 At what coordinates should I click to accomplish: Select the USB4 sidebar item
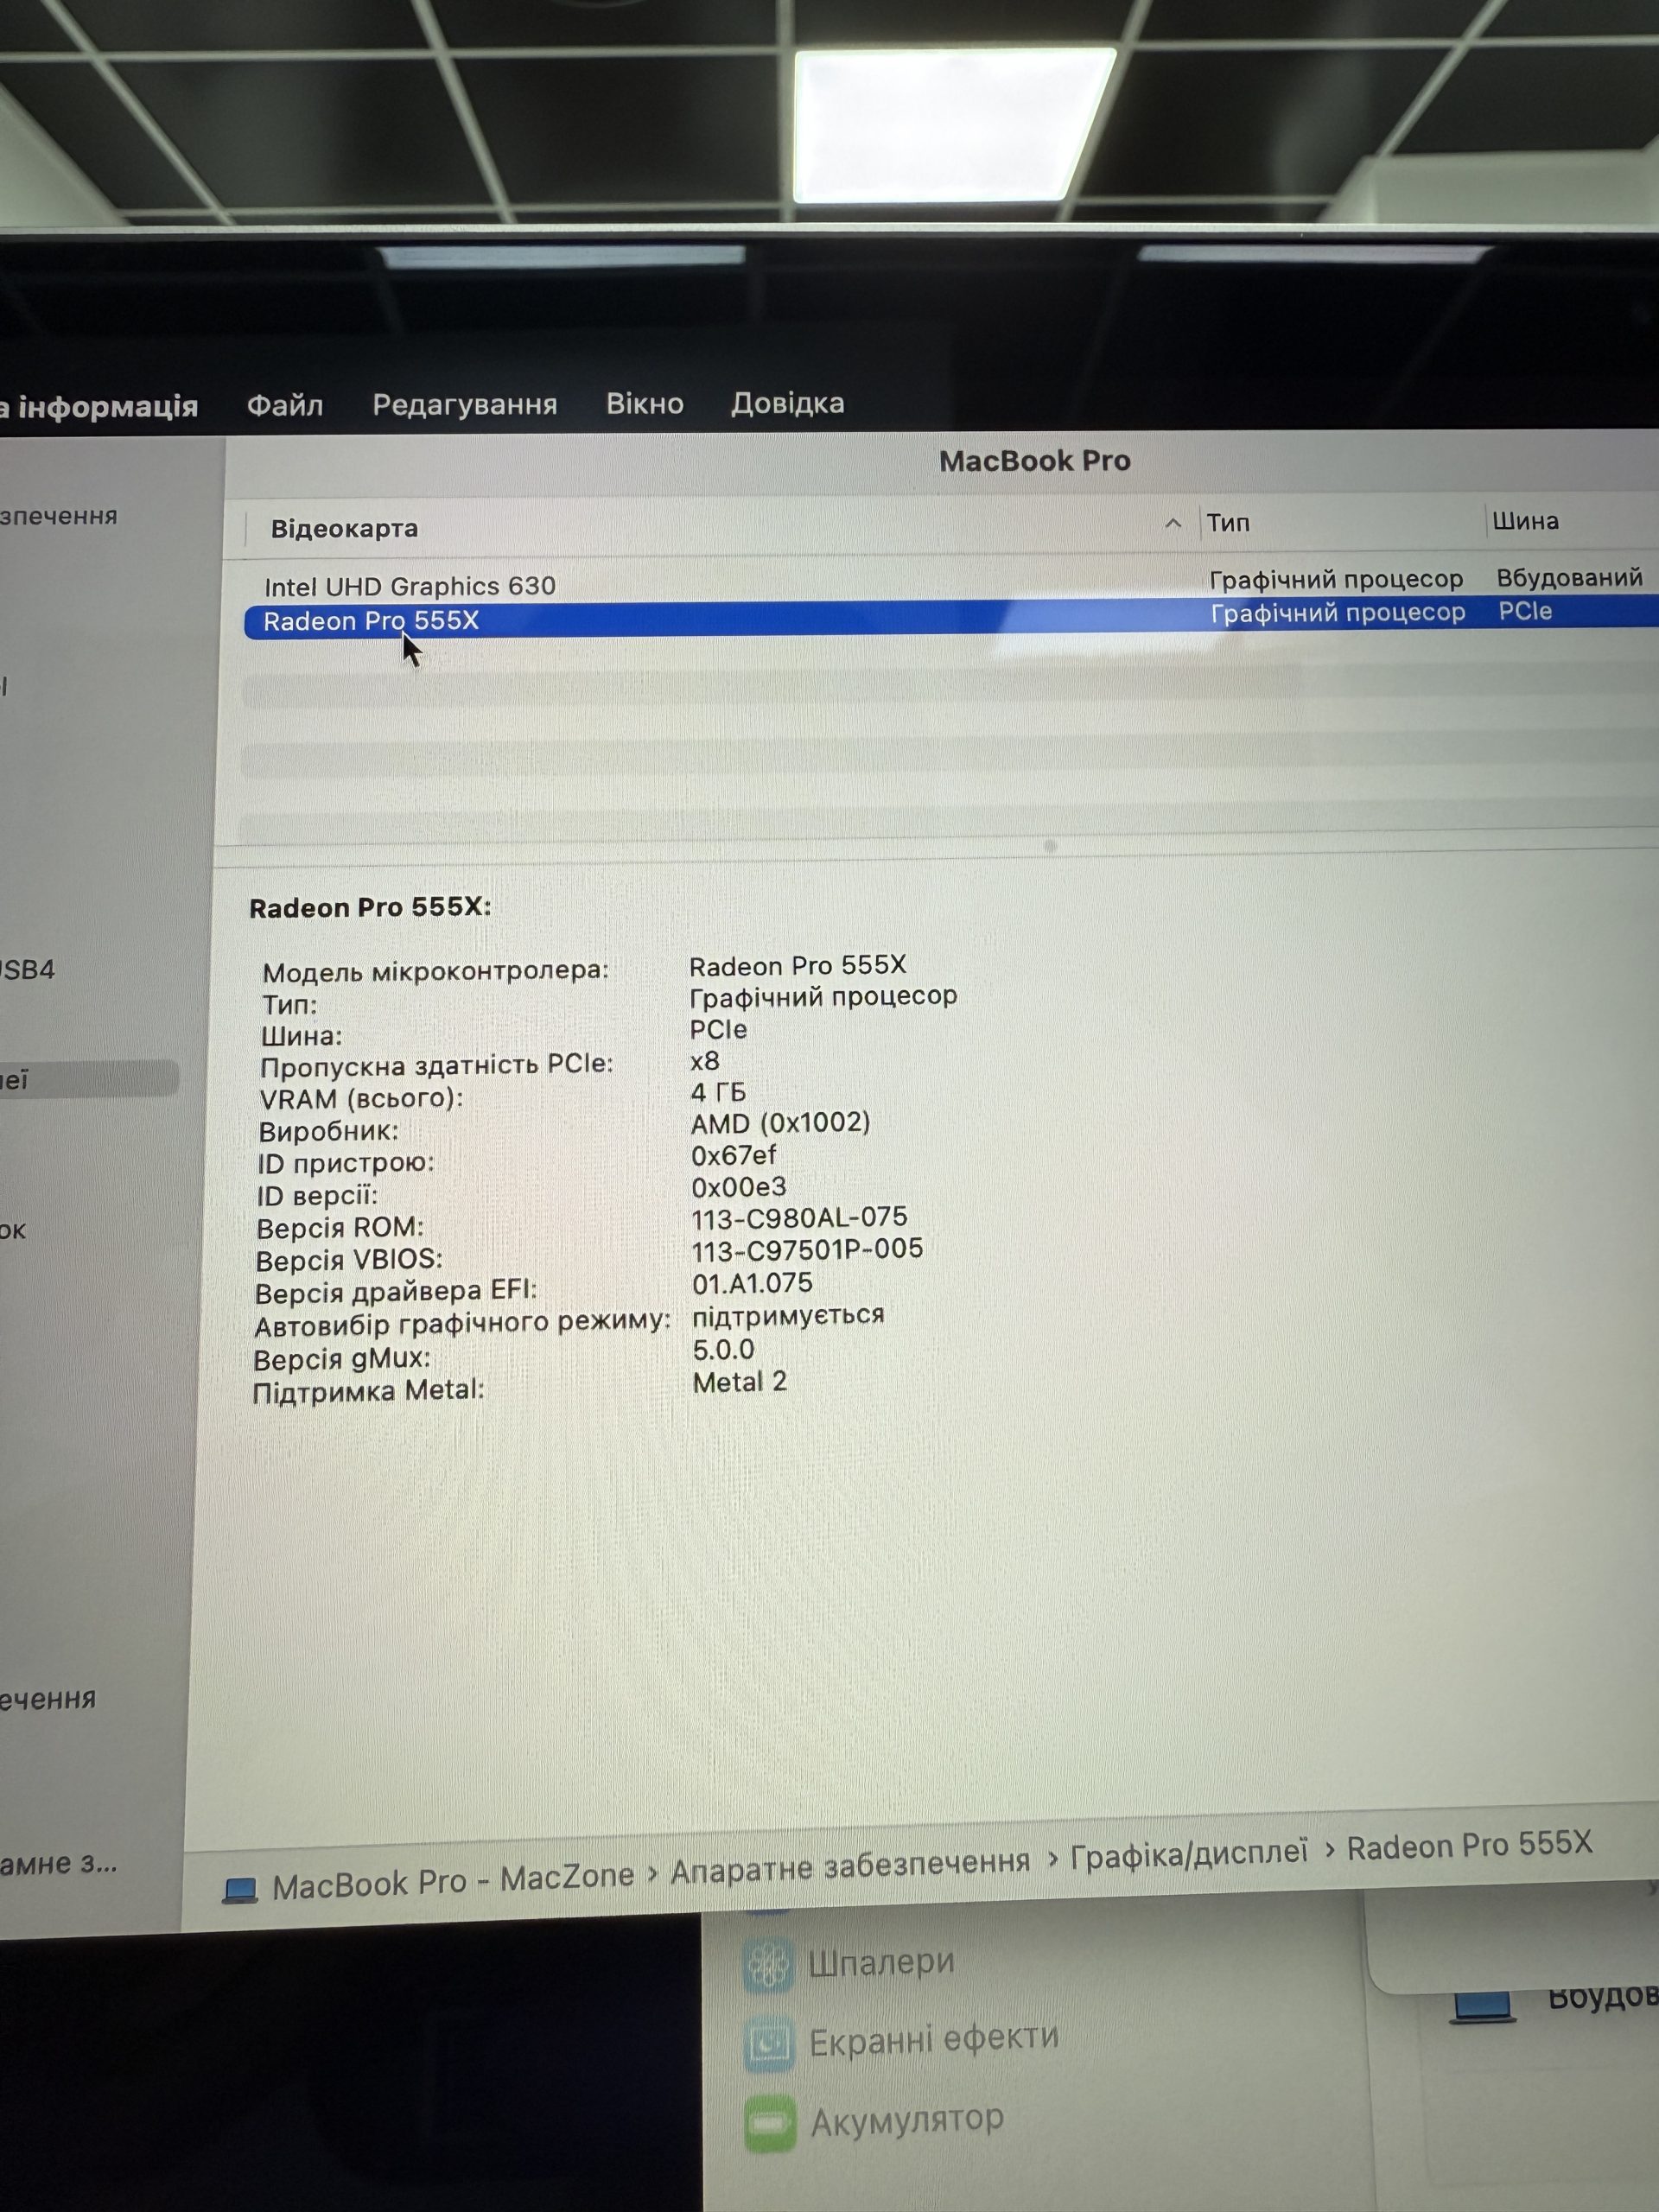click(27, 969)
